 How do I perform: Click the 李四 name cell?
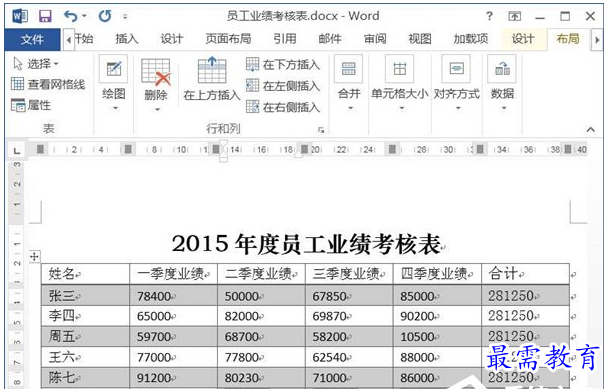click(85, 316)
